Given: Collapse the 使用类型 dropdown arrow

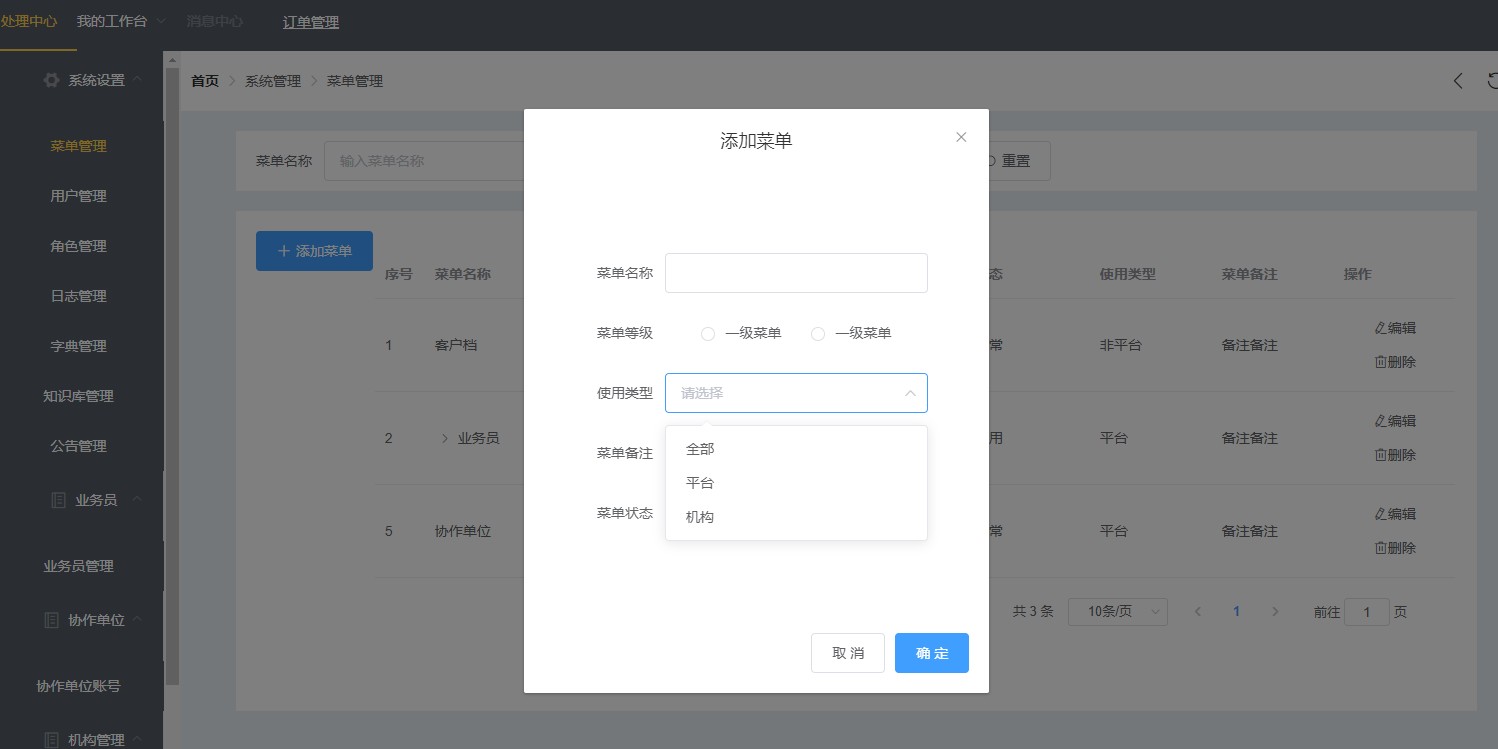Looking at the screenshot, I should pyautogui.click(x=910, y=393).
